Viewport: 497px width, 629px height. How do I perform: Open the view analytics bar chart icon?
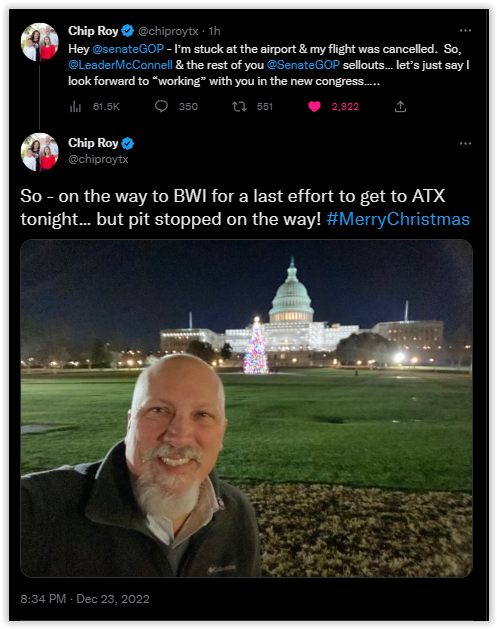point(75,107)
